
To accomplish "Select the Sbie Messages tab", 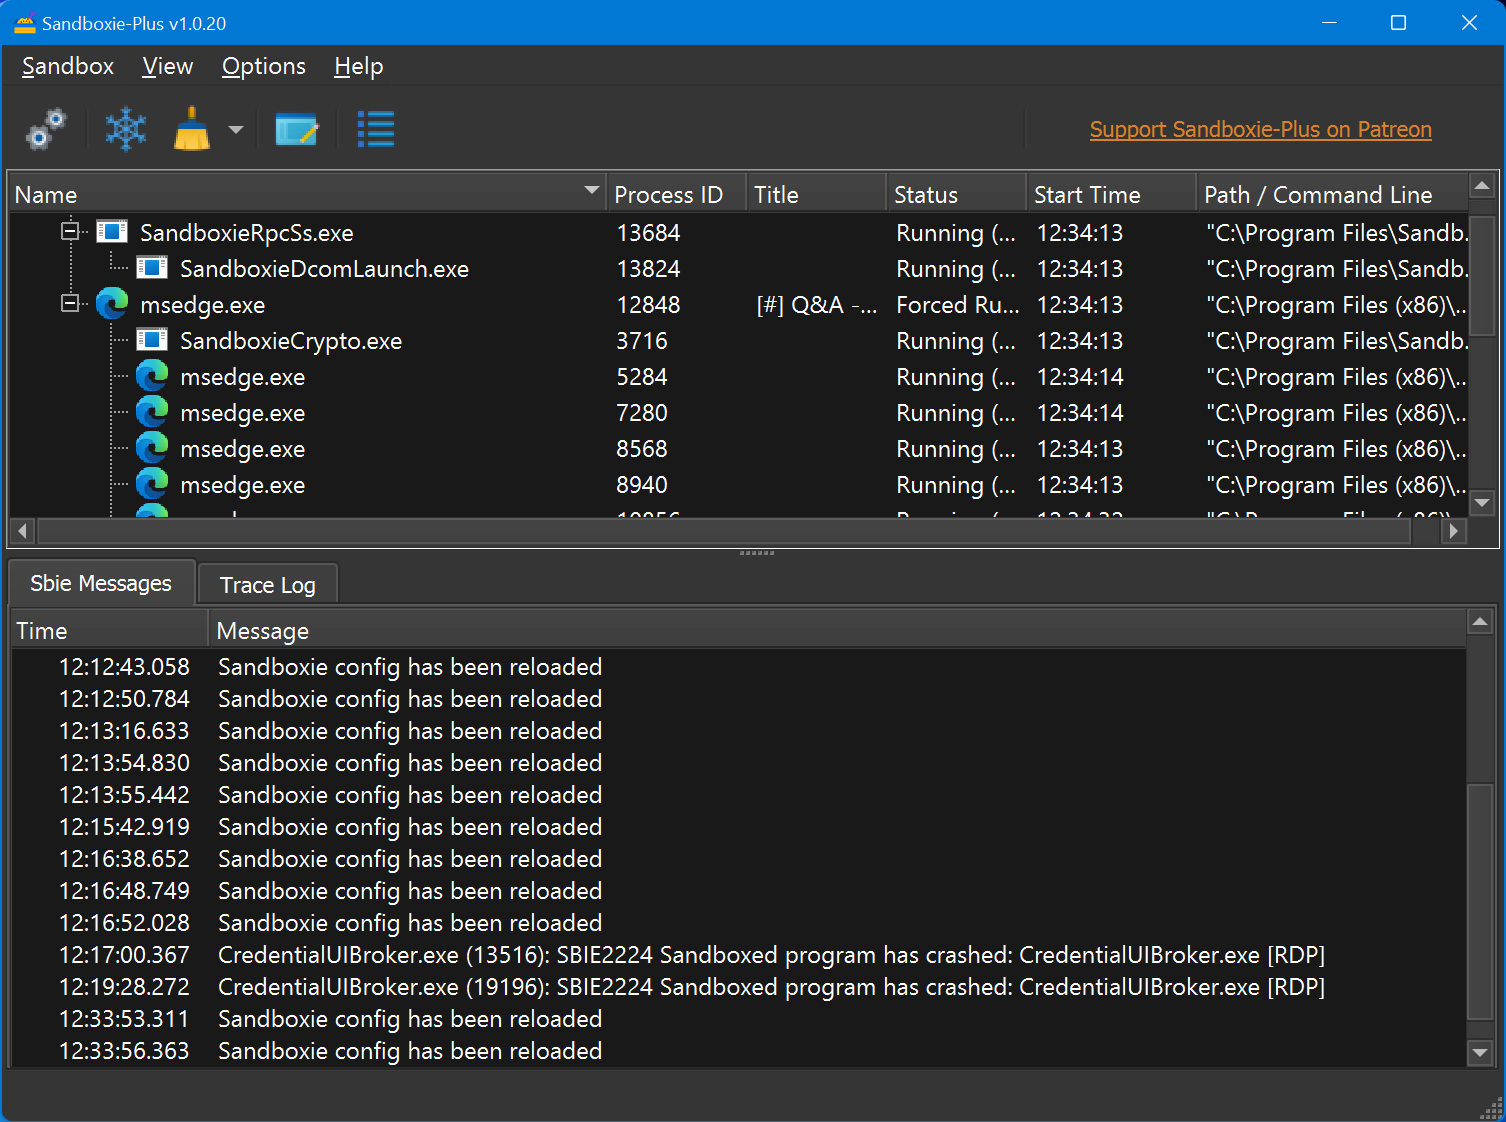I will 101,583.
